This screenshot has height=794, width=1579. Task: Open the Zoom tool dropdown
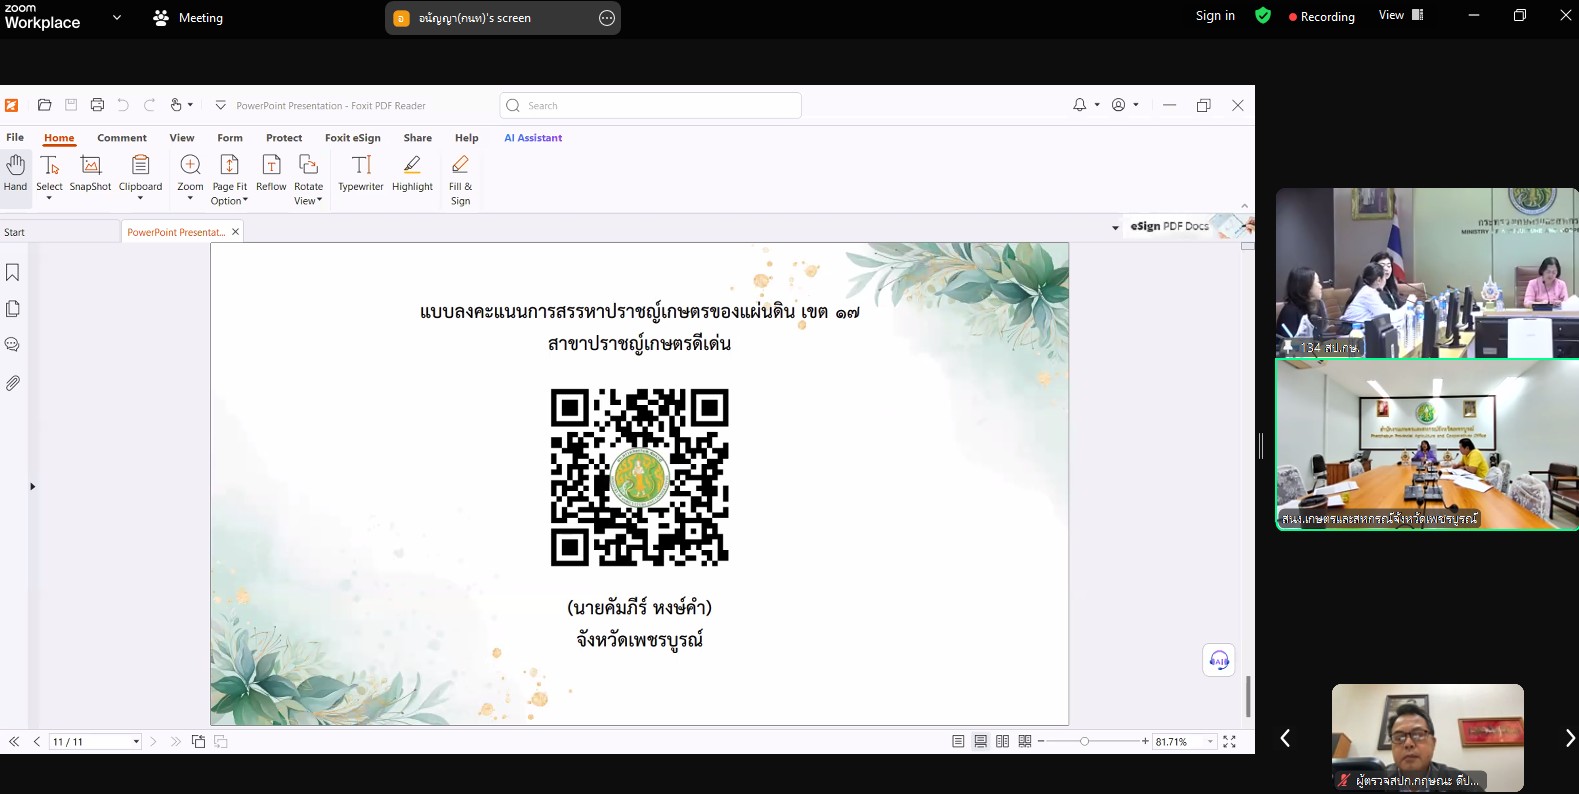[190, 199]
